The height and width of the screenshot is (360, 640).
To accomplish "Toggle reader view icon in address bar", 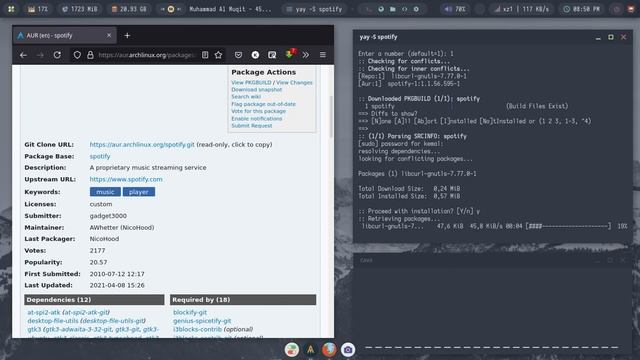I will tap(205, 55).
